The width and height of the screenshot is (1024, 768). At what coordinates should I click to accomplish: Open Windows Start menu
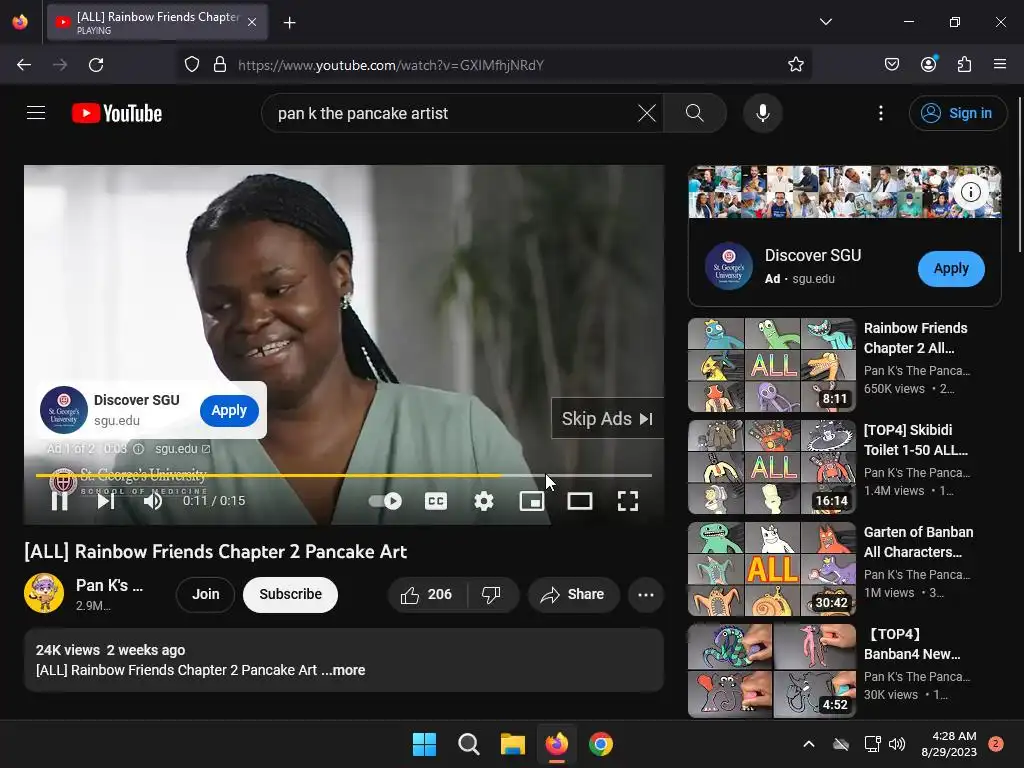click(x=424, y=744)
